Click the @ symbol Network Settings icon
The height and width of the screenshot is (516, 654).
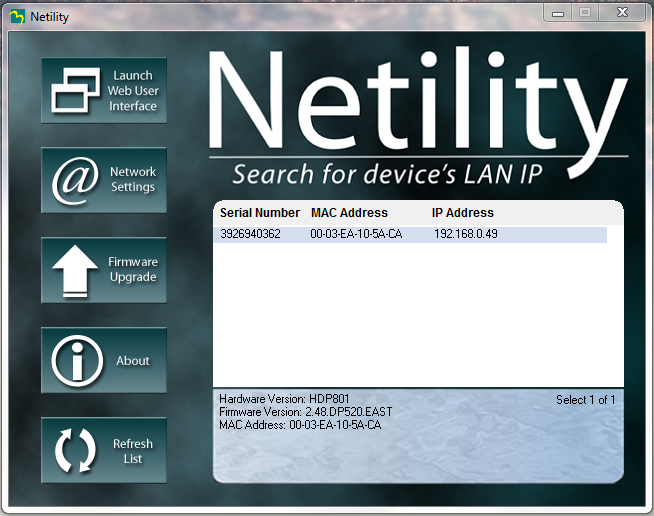click(75, 181)
